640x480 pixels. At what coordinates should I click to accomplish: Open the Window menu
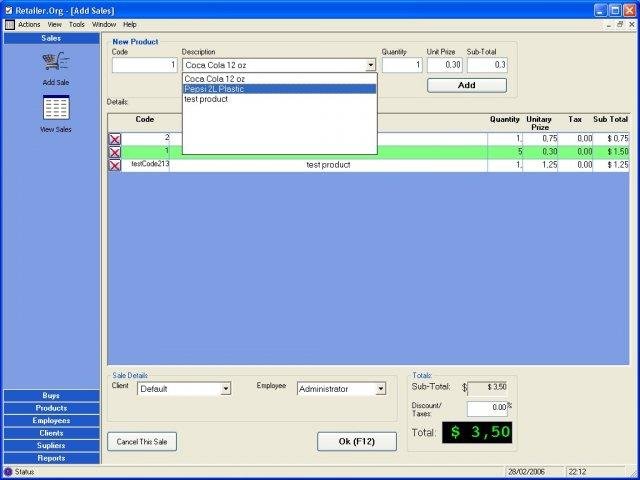tap(104, 24)
